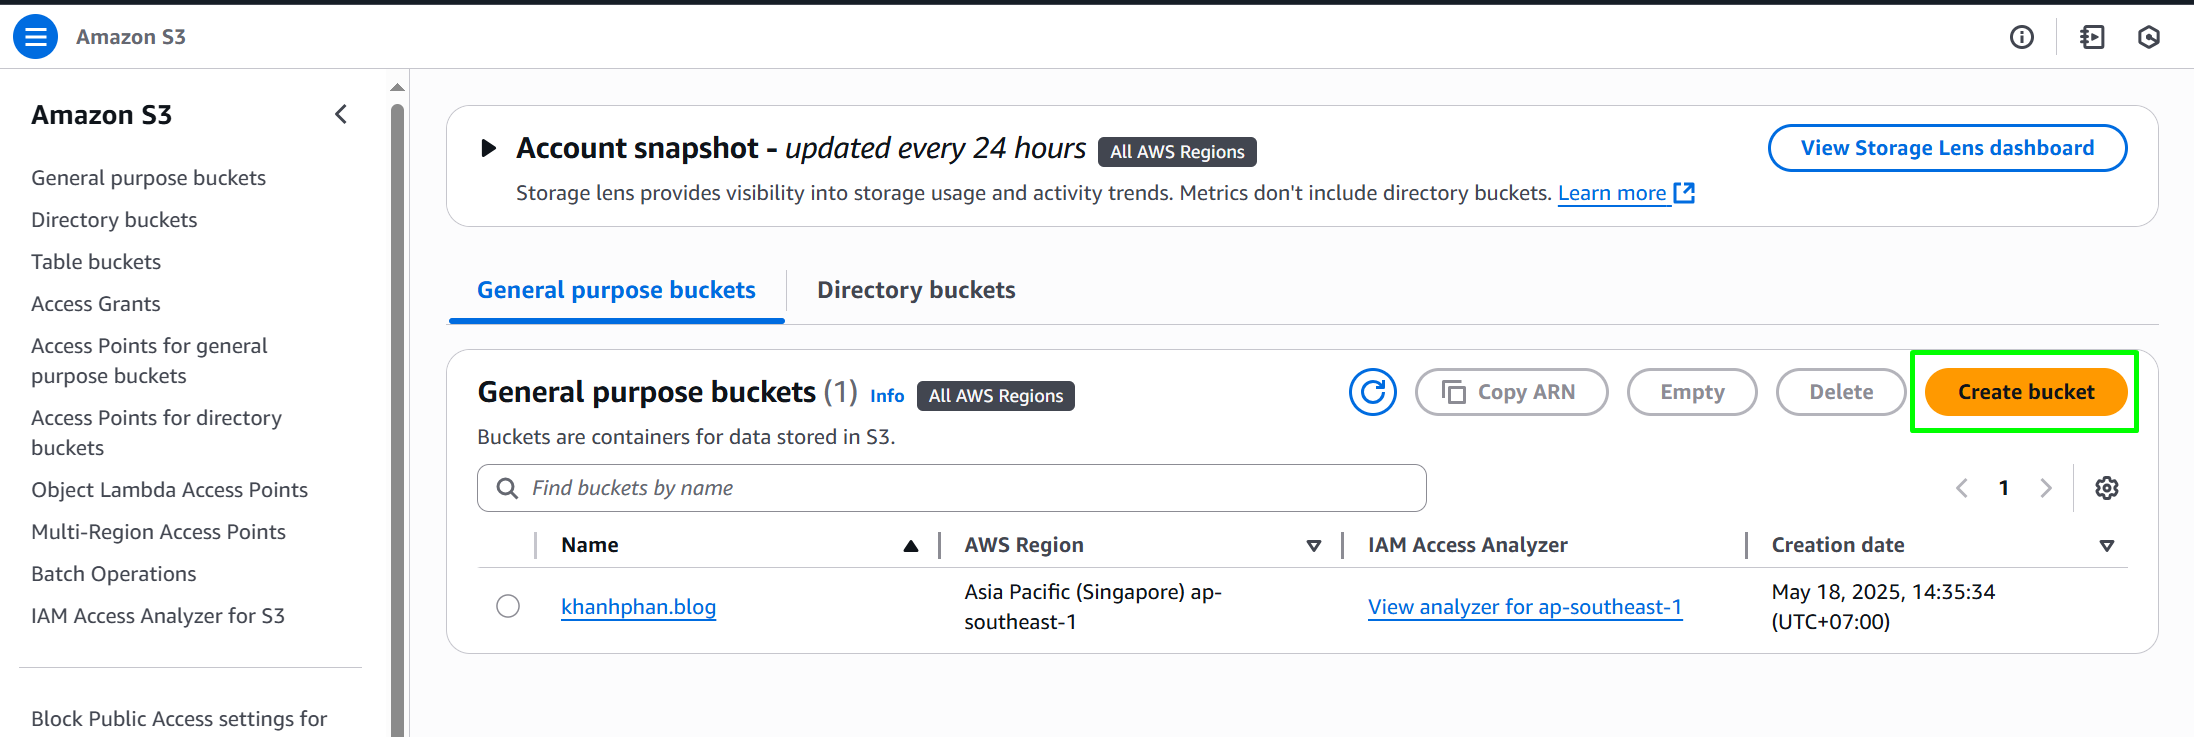Refresh the general purpose buckets list
The height and width of the screenshot is (737, 2194).
pyautogui.click(x=1372, y=392)
